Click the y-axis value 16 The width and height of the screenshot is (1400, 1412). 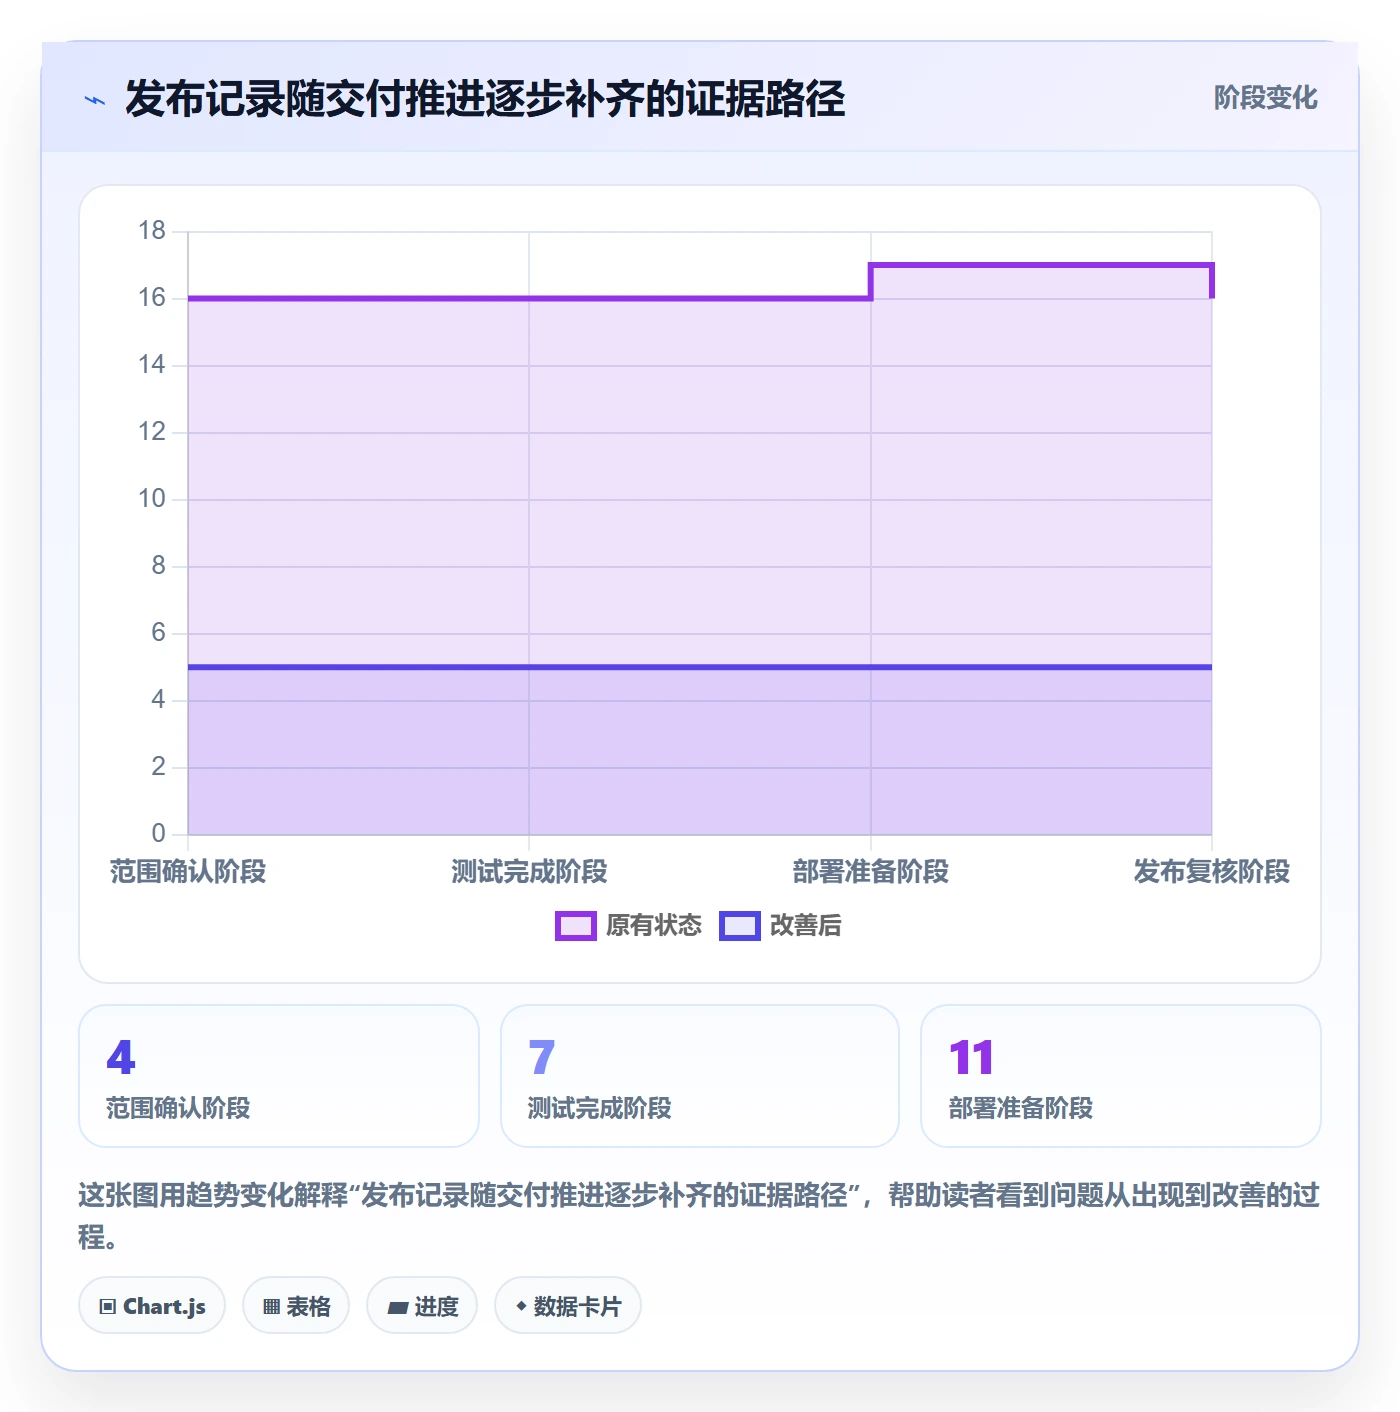(152, 298)
